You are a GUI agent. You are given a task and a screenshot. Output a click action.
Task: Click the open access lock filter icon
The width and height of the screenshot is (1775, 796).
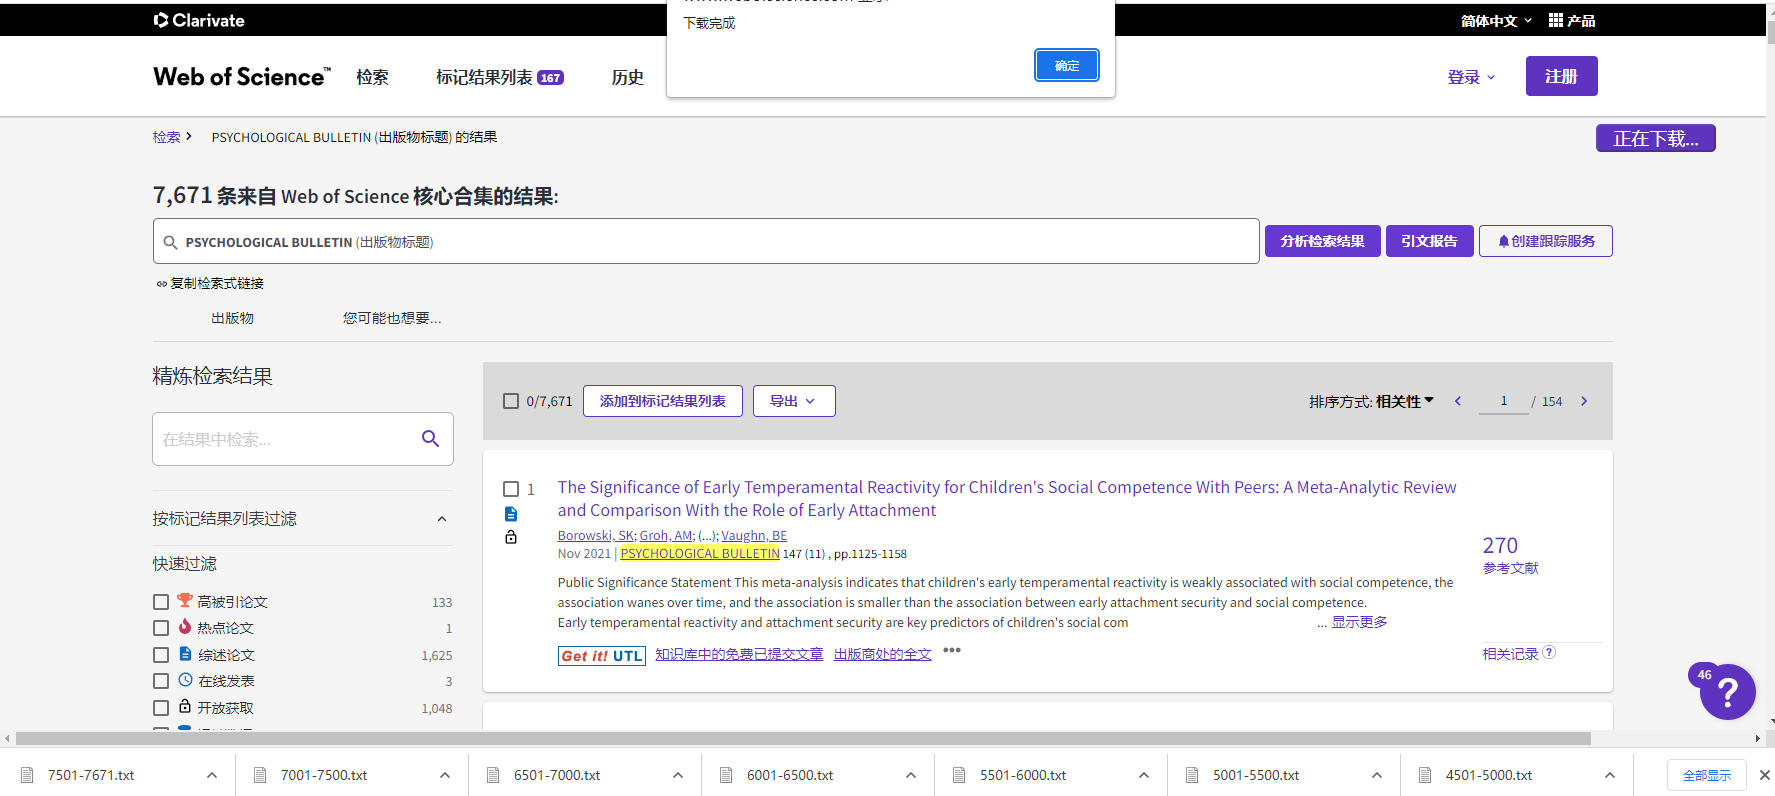pyautogui.click(x=185, y=706)
